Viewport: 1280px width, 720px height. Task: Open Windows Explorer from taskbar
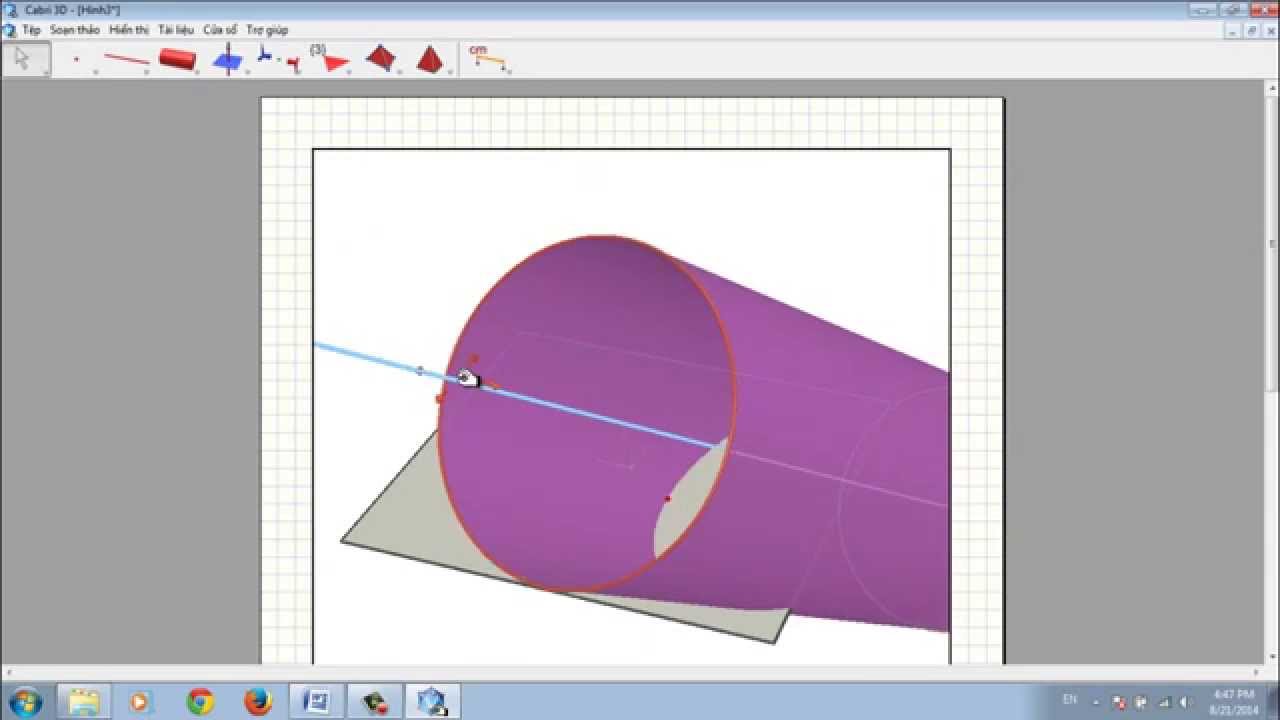[84, 701]
